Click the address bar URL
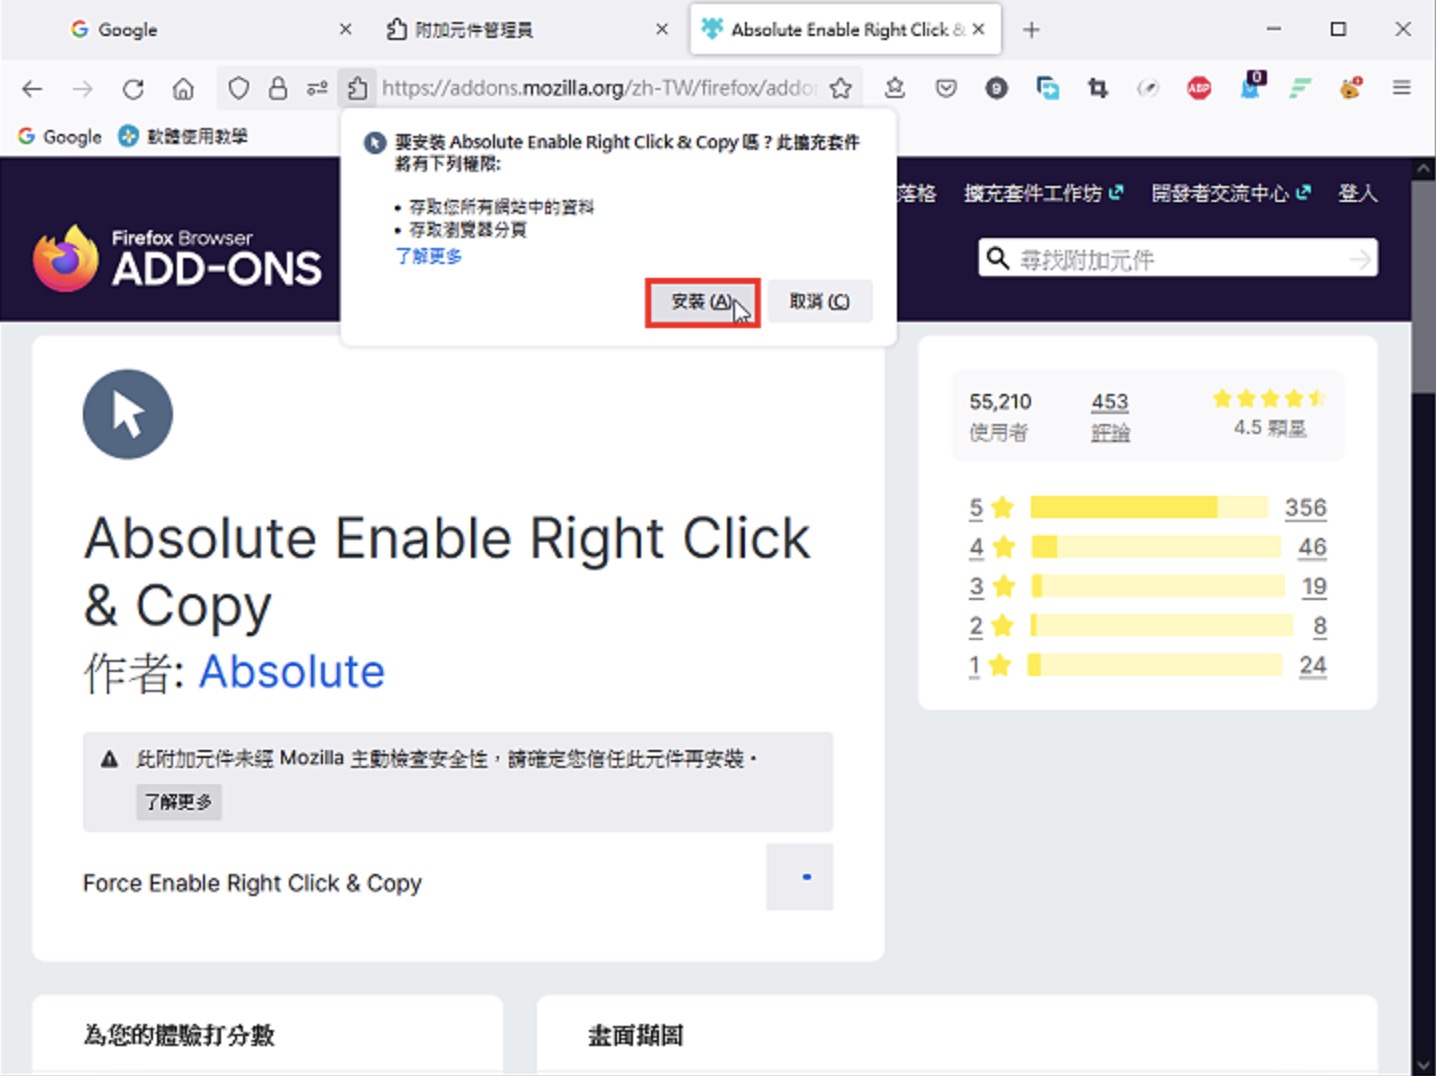 [x=599, y=88]
